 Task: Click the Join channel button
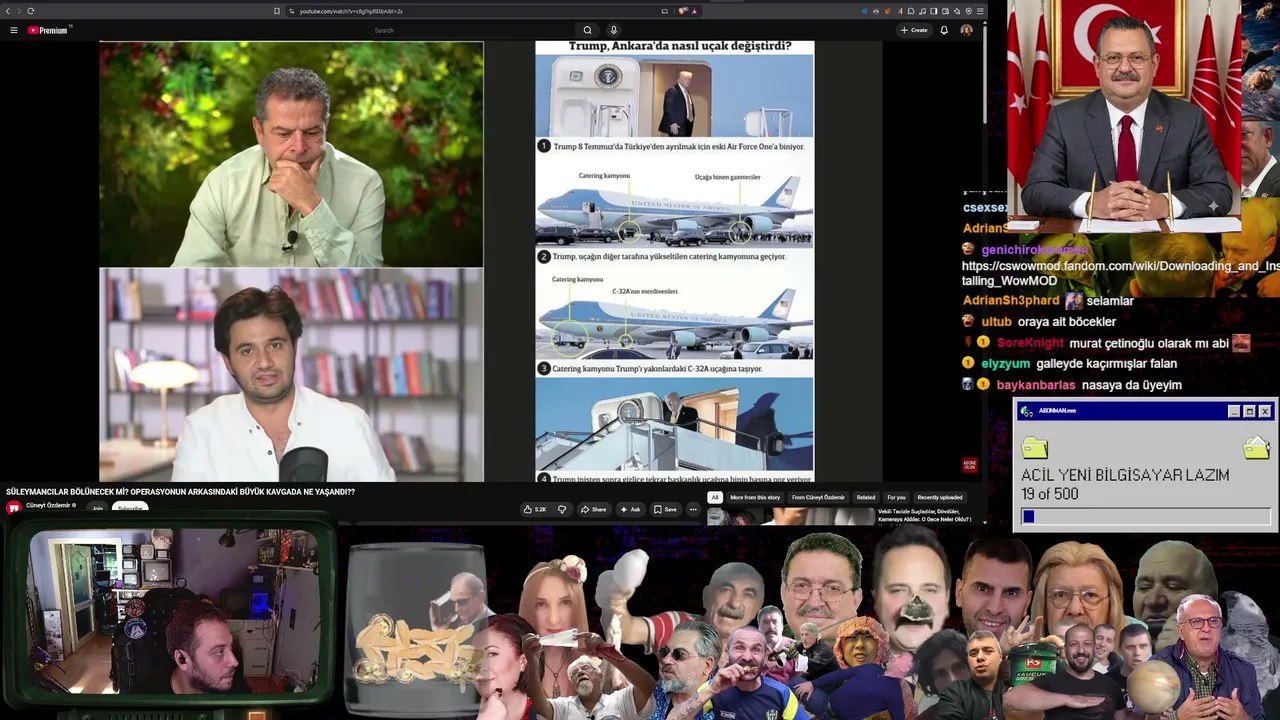(97, 508)
